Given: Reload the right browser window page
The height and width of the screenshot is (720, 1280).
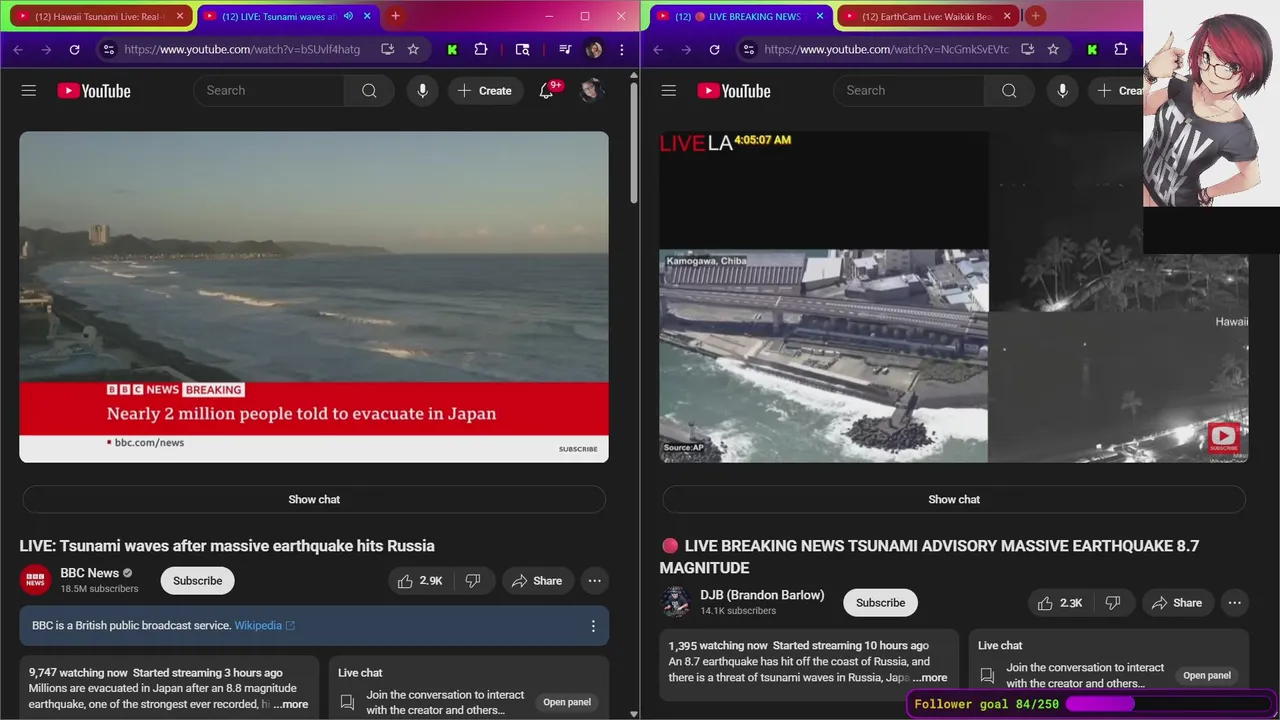Looking at the screenshot, I should click(x=714, y=49).
